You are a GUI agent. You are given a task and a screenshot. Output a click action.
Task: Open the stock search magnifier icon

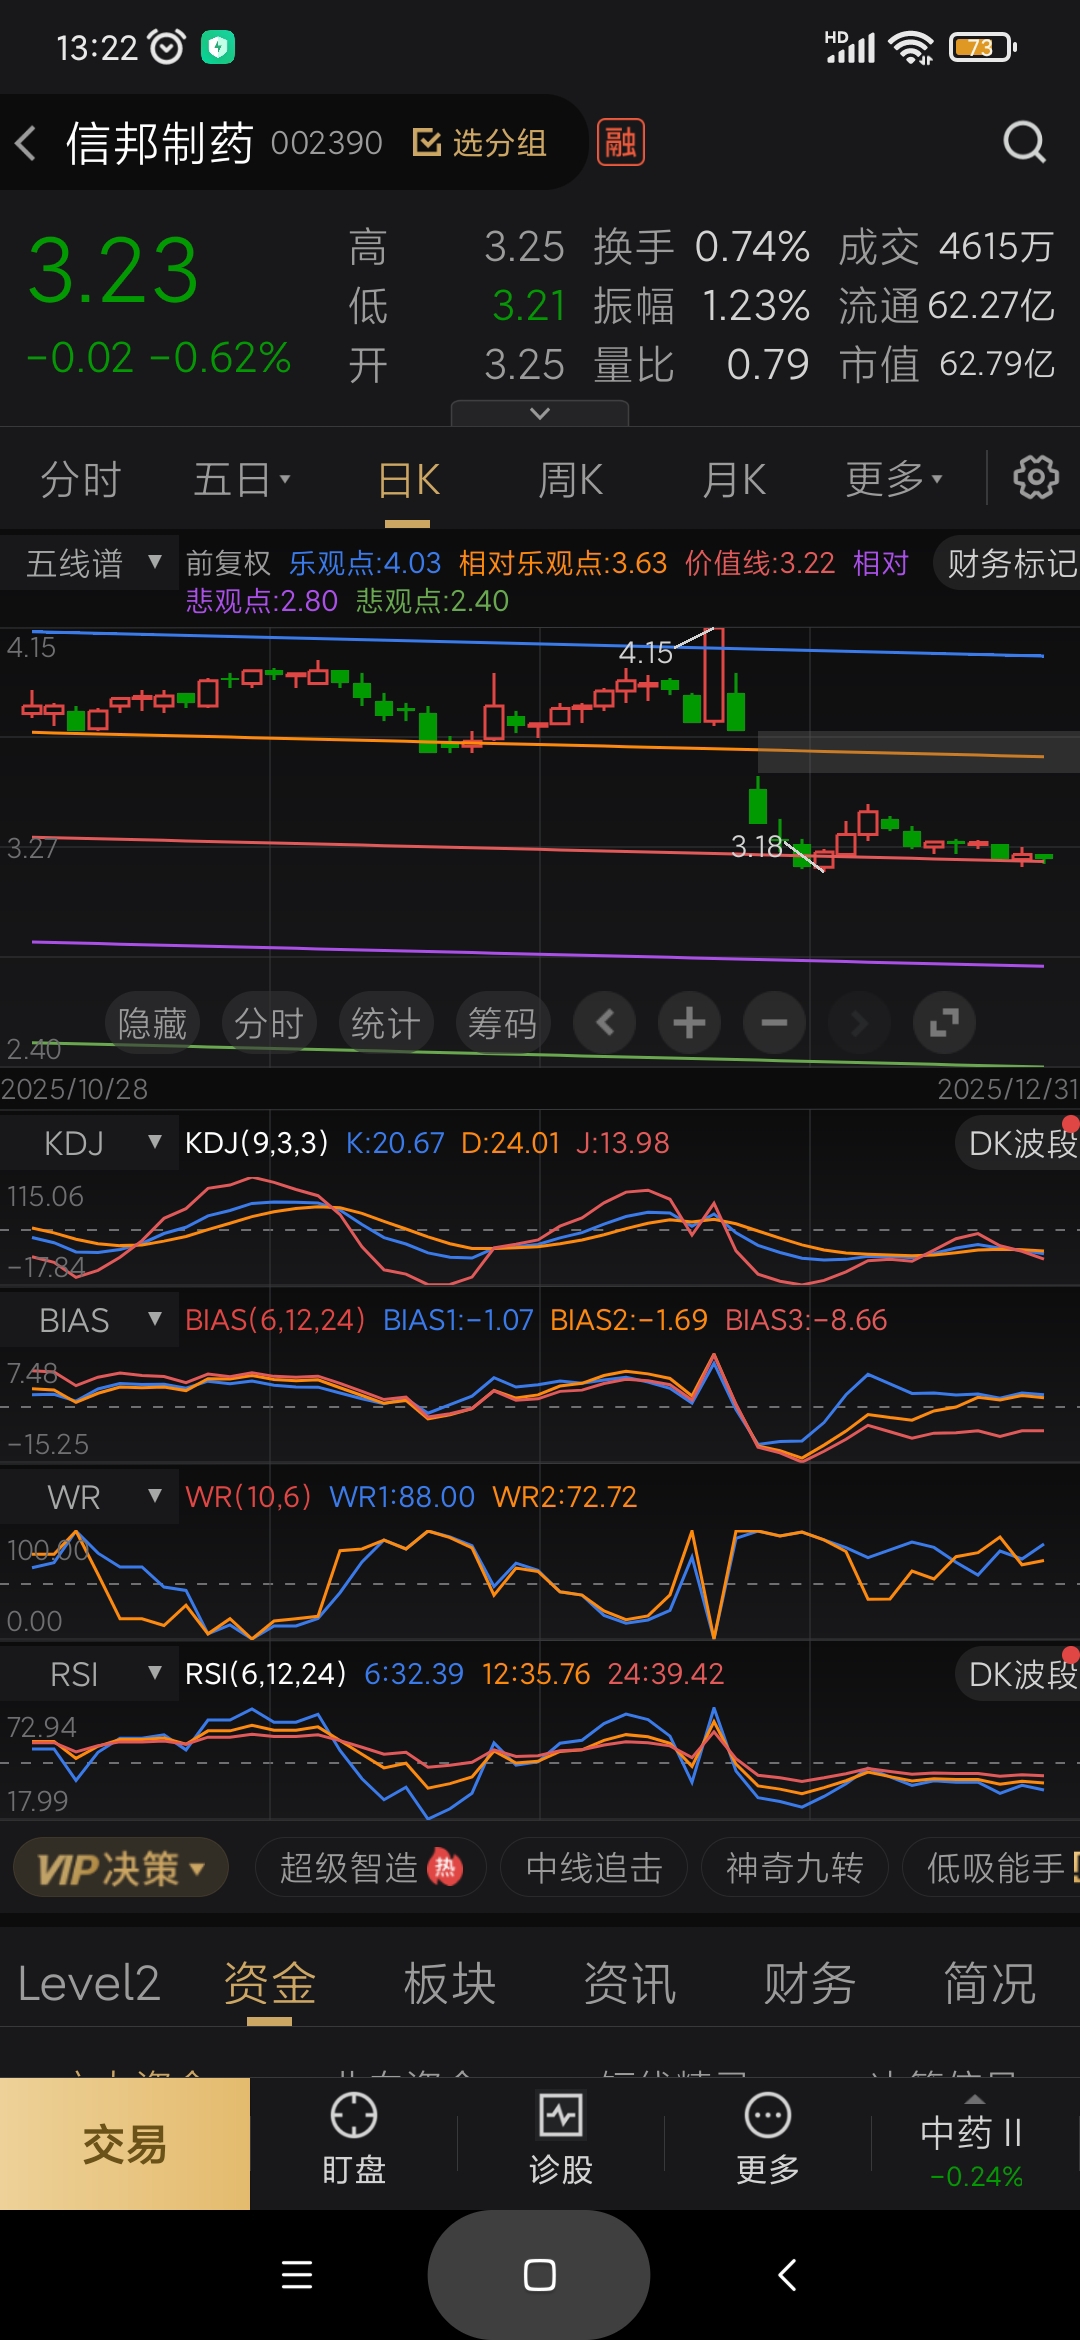pos(1024,143)
